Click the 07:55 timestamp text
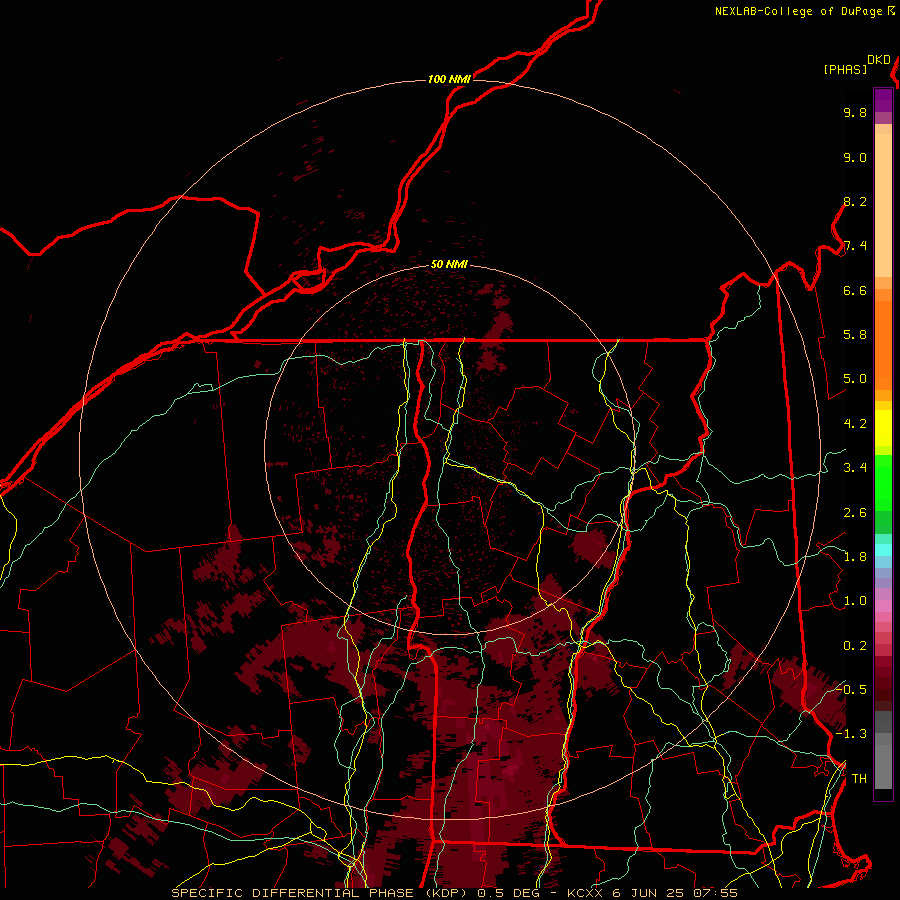 [x=715, y=893]
